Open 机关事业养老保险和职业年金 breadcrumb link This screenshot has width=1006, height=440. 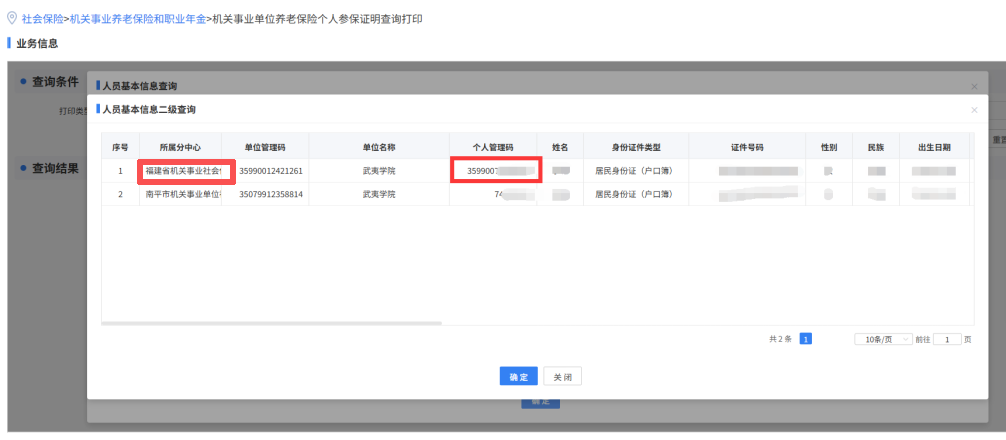pos(136,19)
